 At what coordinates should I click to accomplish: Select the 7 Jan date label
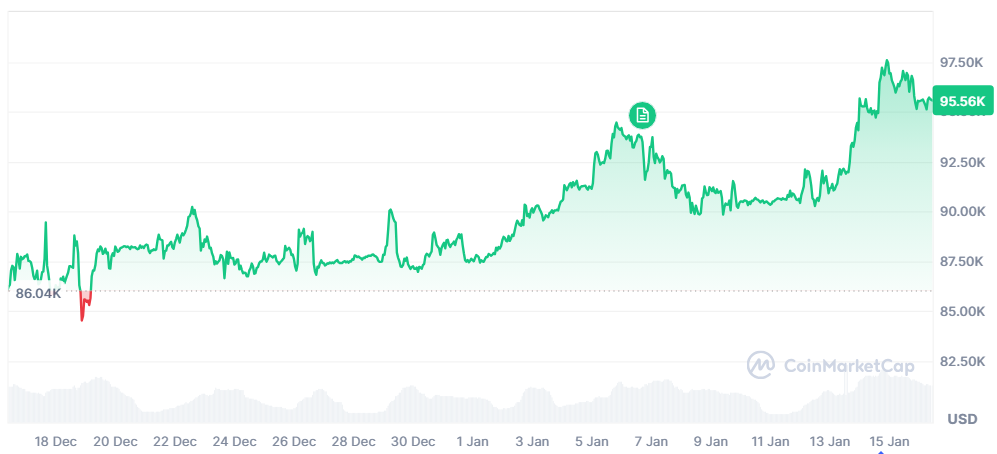pos(652,441)
